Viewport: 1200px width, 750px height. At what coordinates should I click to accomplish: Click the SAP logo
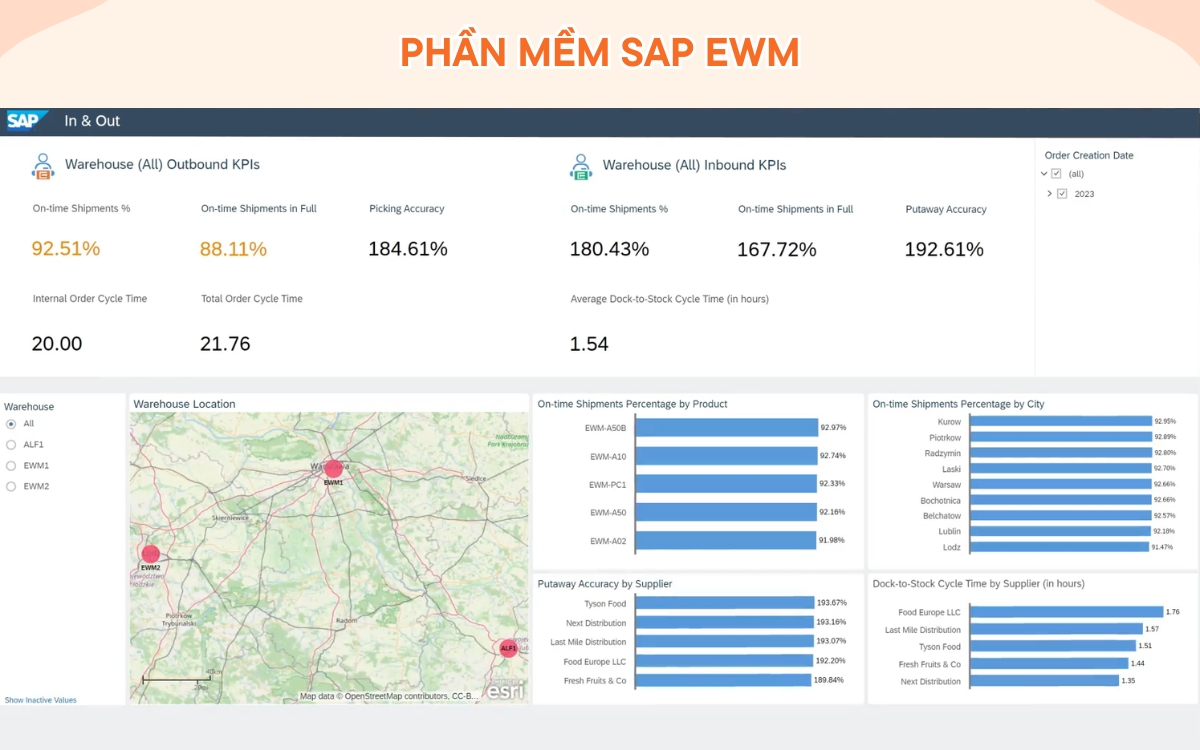pos(27,121)
